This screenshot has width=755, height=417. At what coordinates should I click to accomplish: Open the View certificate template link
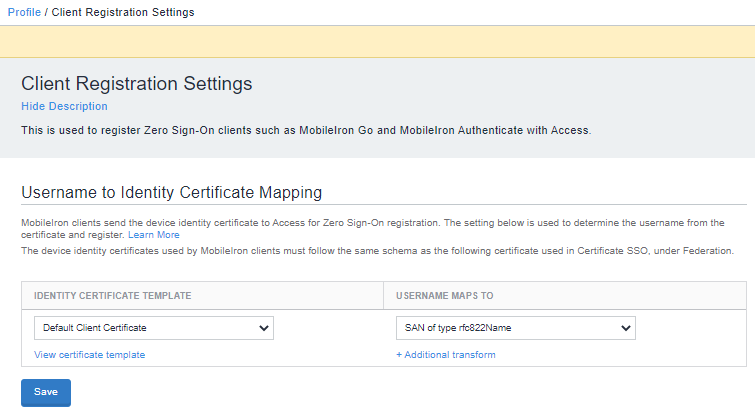[x=89, y=355]
